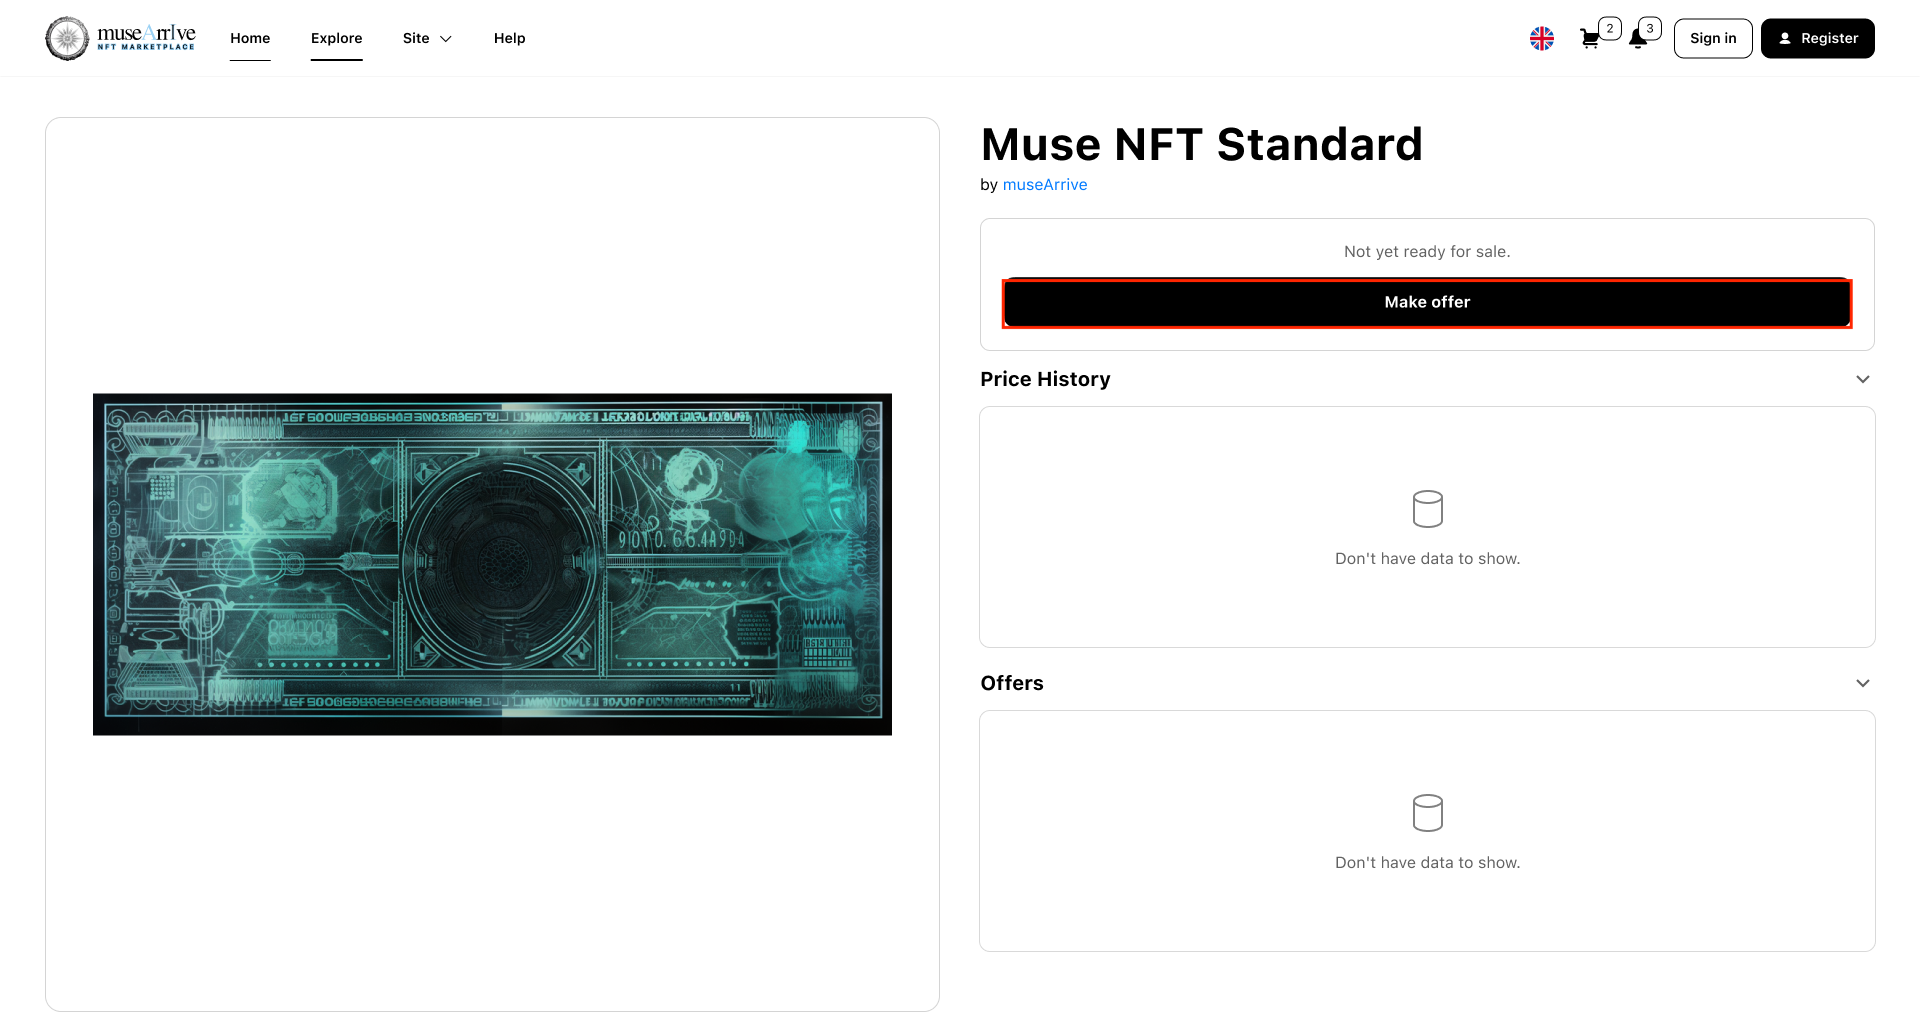Click the Price History heading

(1045, 379)
